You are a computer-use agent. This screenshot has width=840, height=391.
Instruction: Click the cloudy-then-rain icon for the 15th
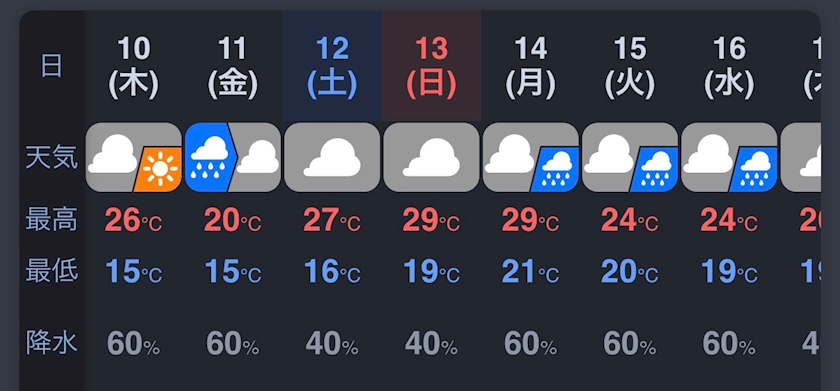(x=630, y=157)
